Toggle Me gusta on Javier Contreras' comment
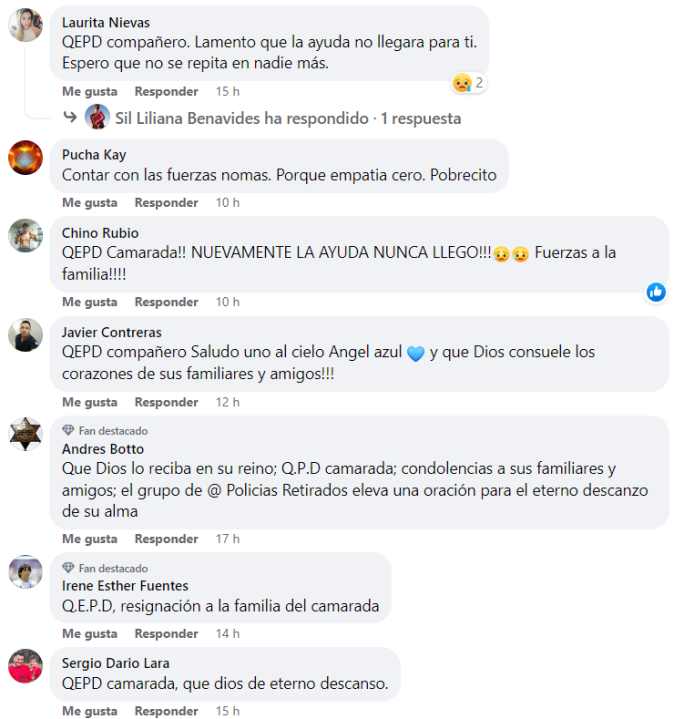The width and height of the screenshot is (684, 719). click(90, 402)
